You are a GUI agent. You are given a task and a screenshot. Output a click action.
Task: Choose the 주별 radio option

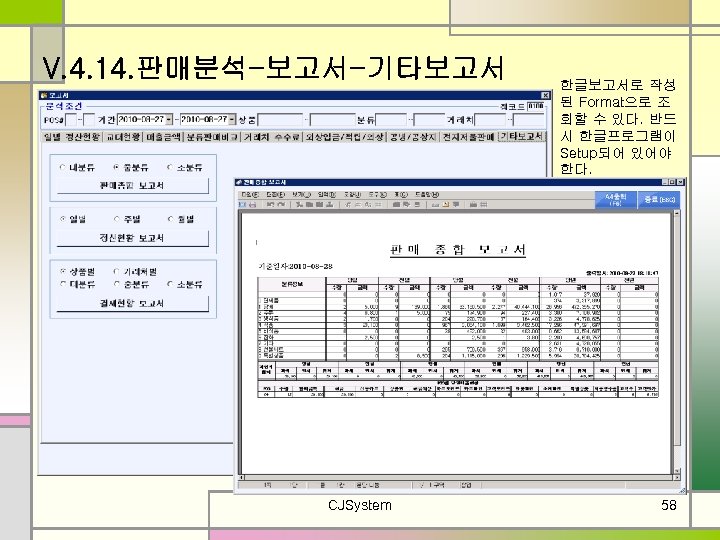pyautogui.click(x=116, y=219)
